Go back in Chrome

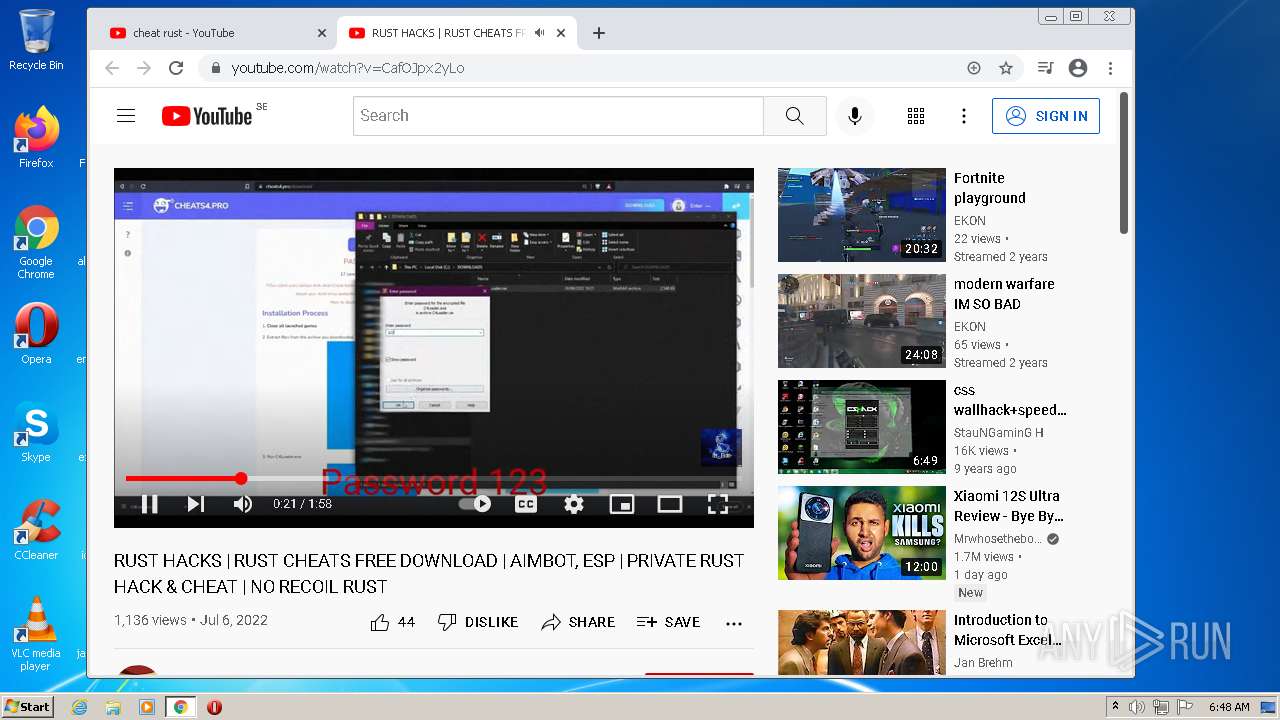coord(112,68)
